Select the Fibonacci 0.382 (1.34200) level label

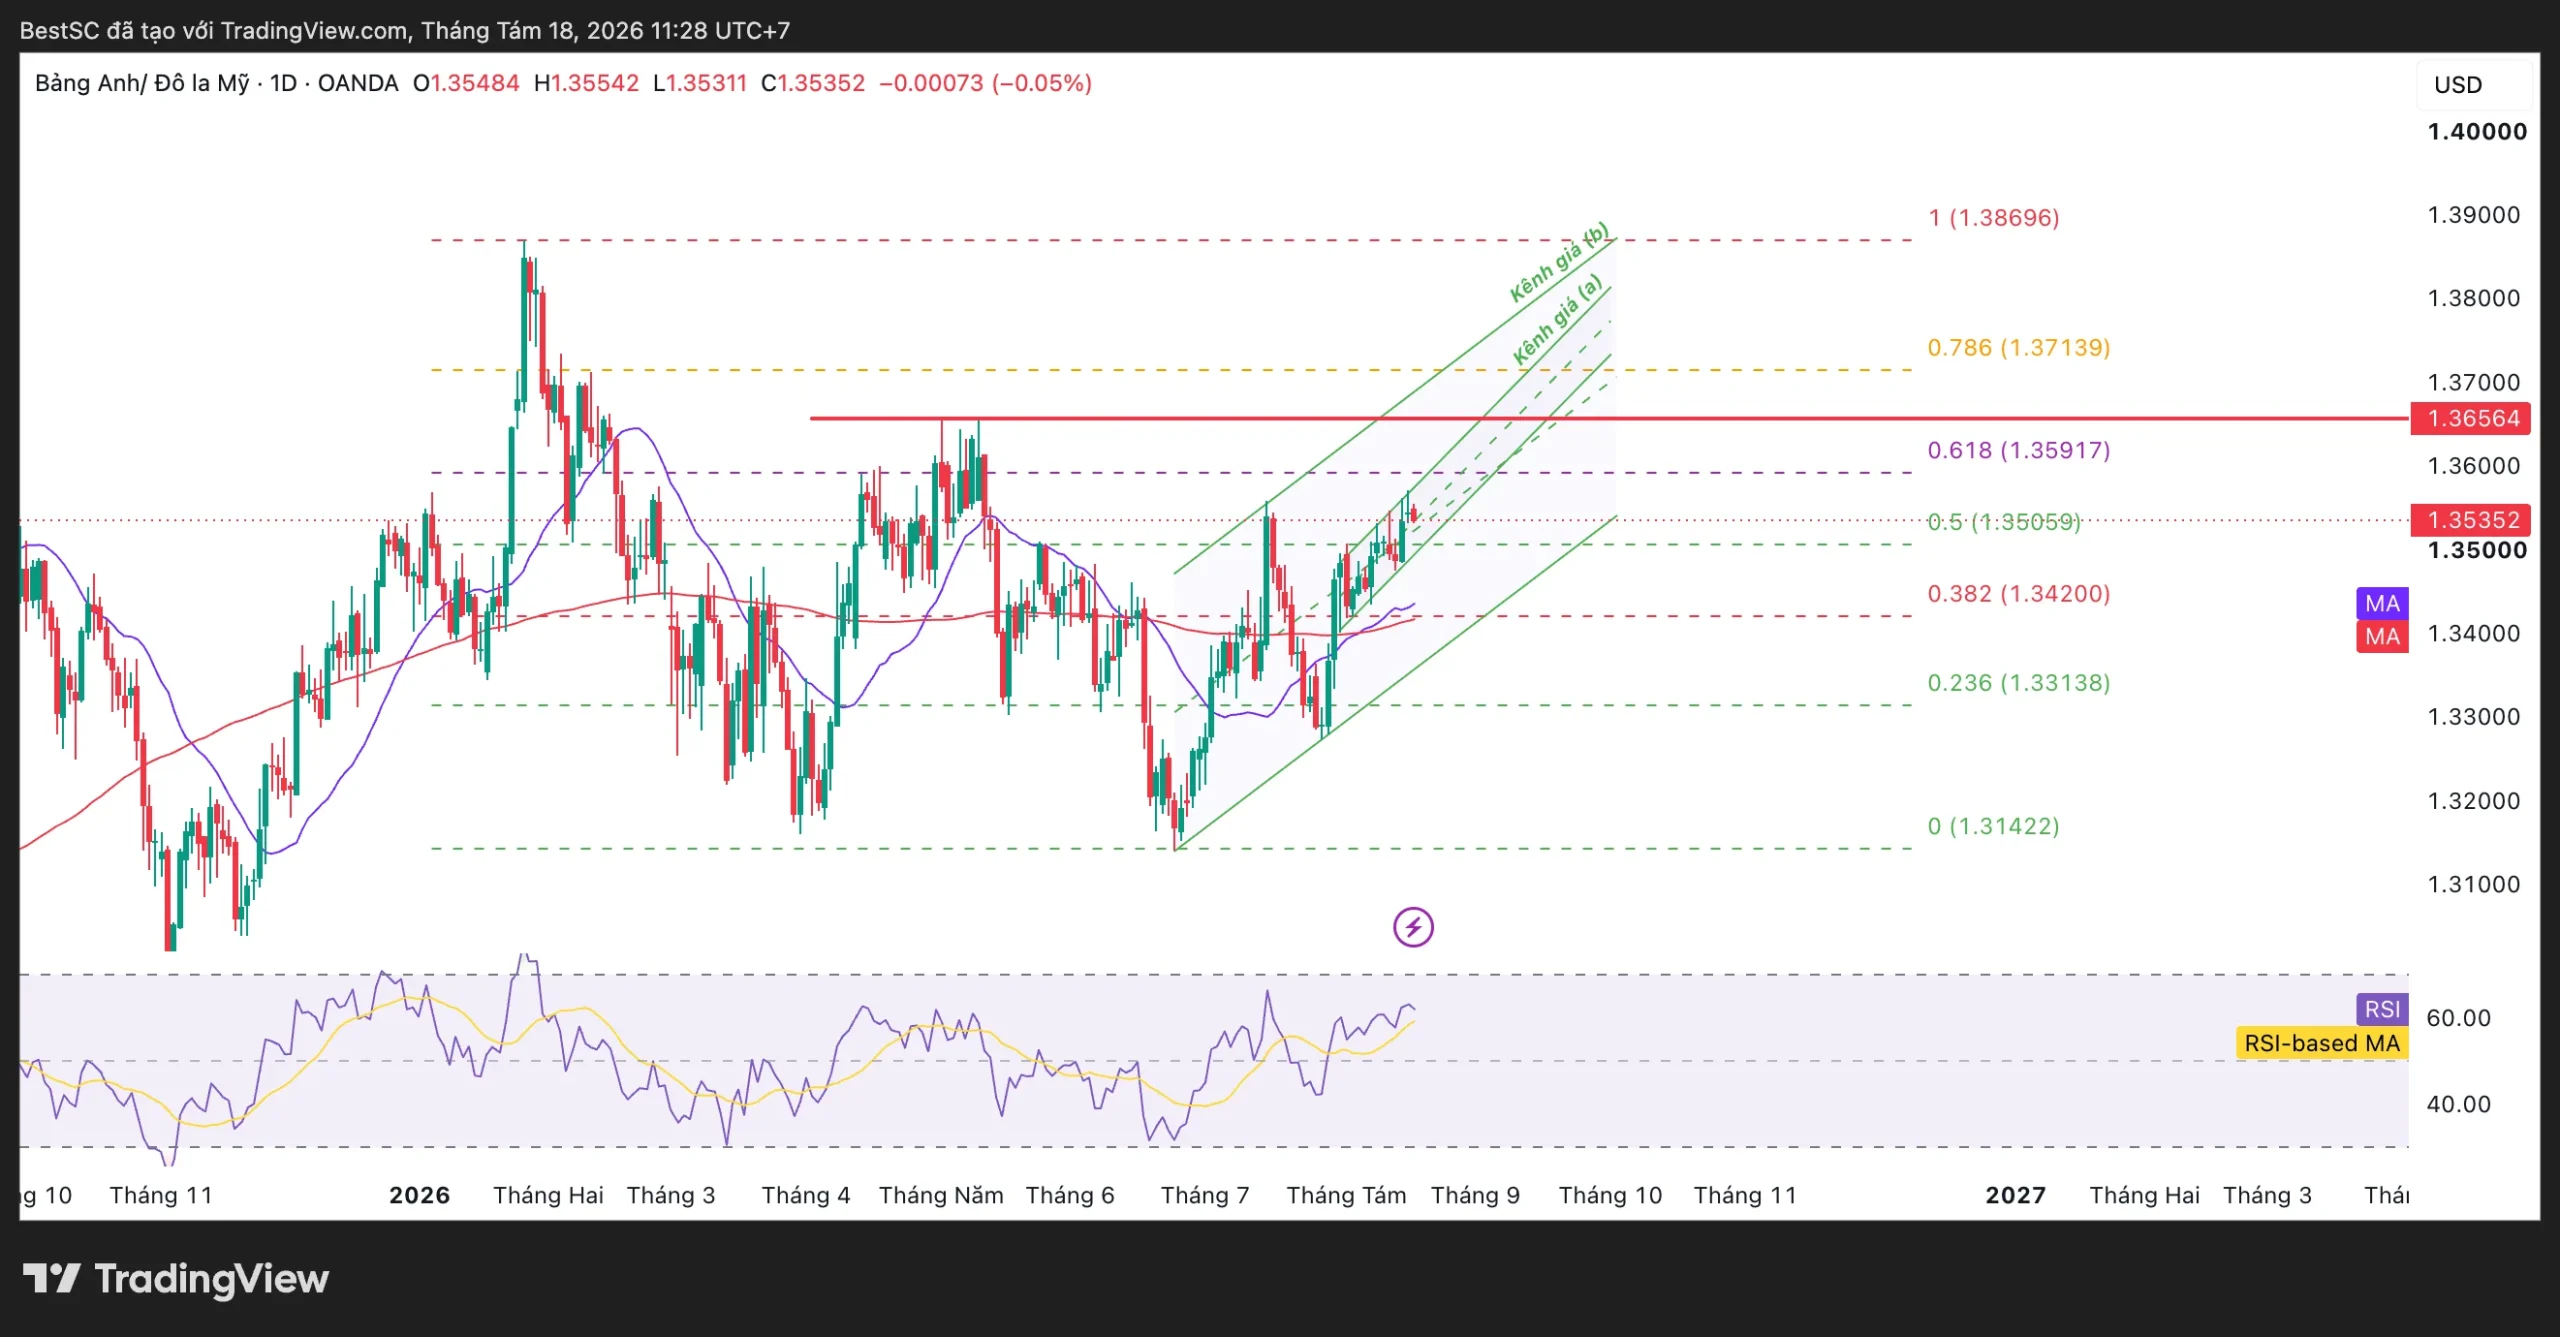click(2019, 593)
